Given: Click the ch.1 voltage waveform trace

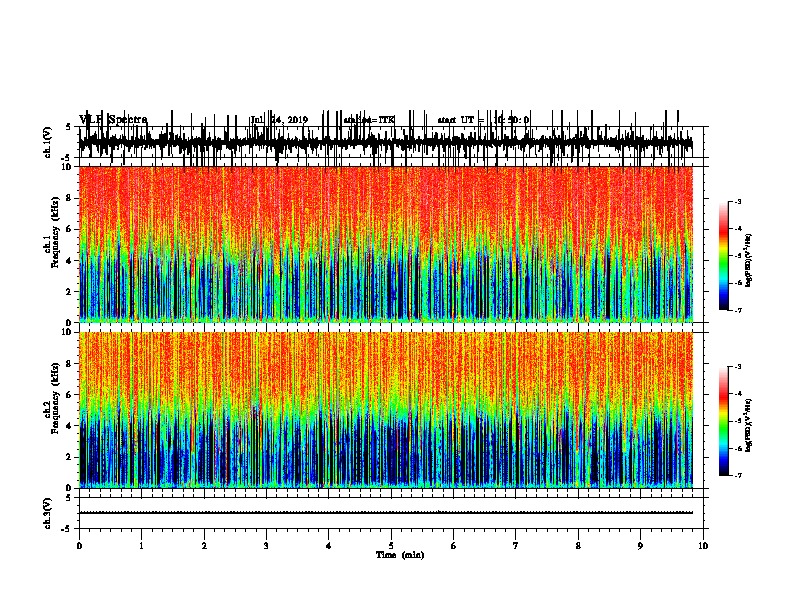Looking at the screenshot, I should point(386,142).
